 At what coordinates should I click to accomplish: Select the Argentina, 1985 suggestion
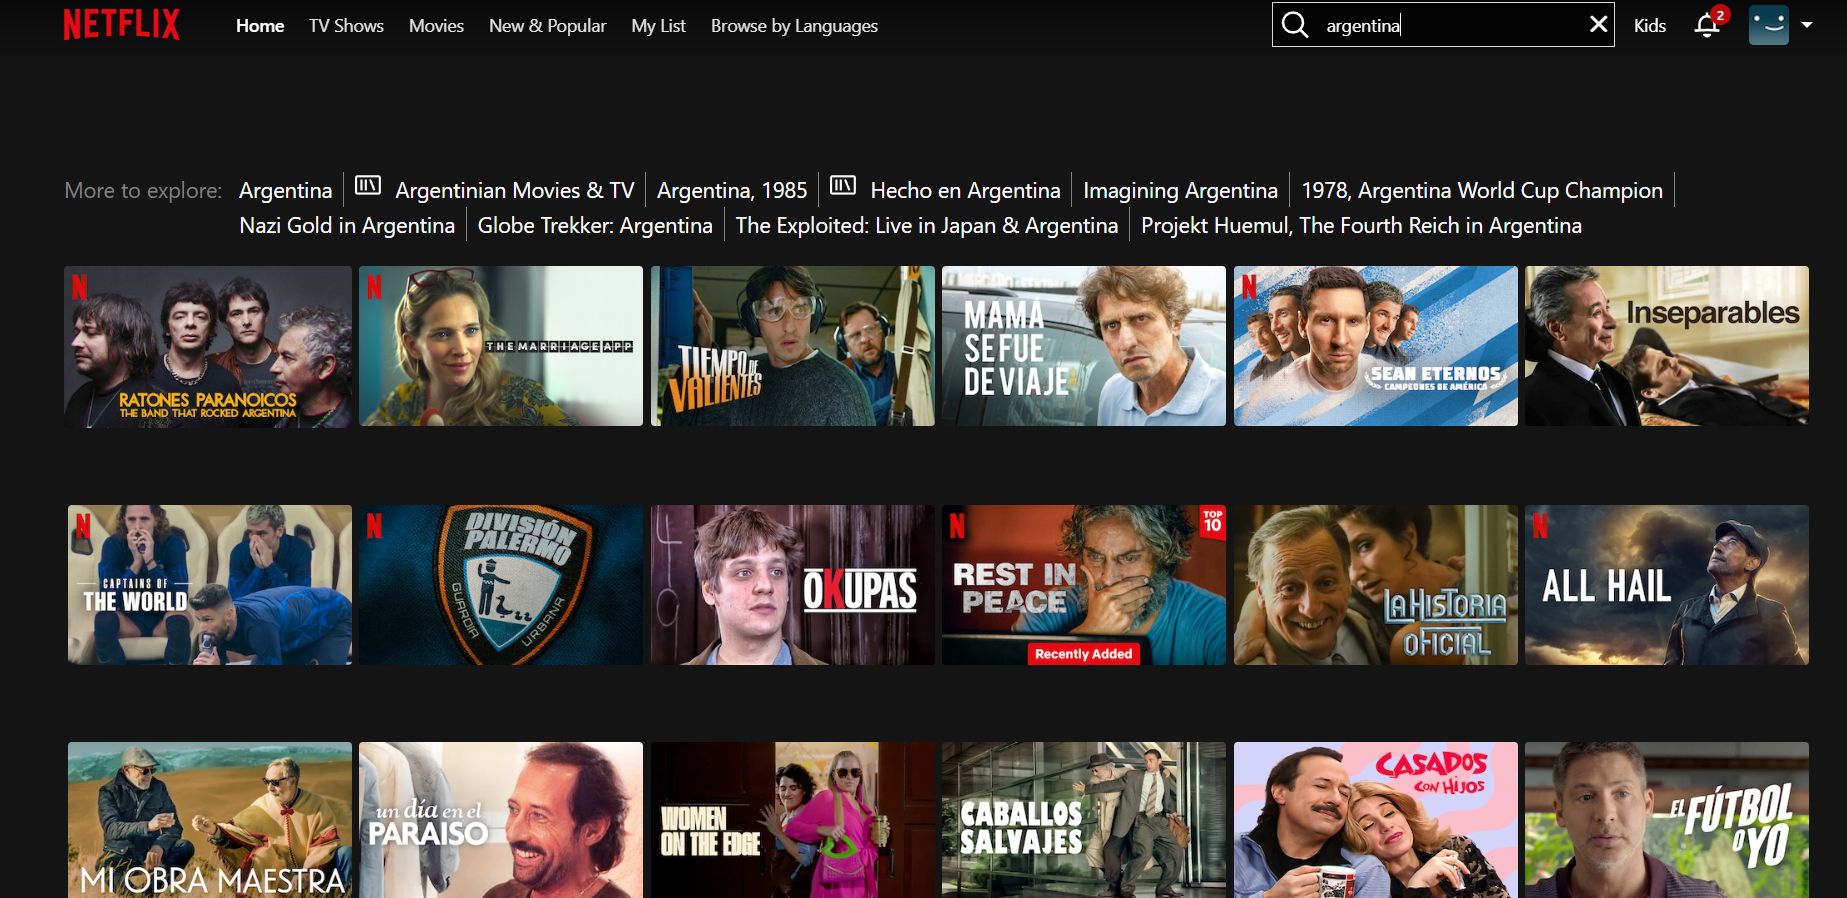[x=732, y=190]
